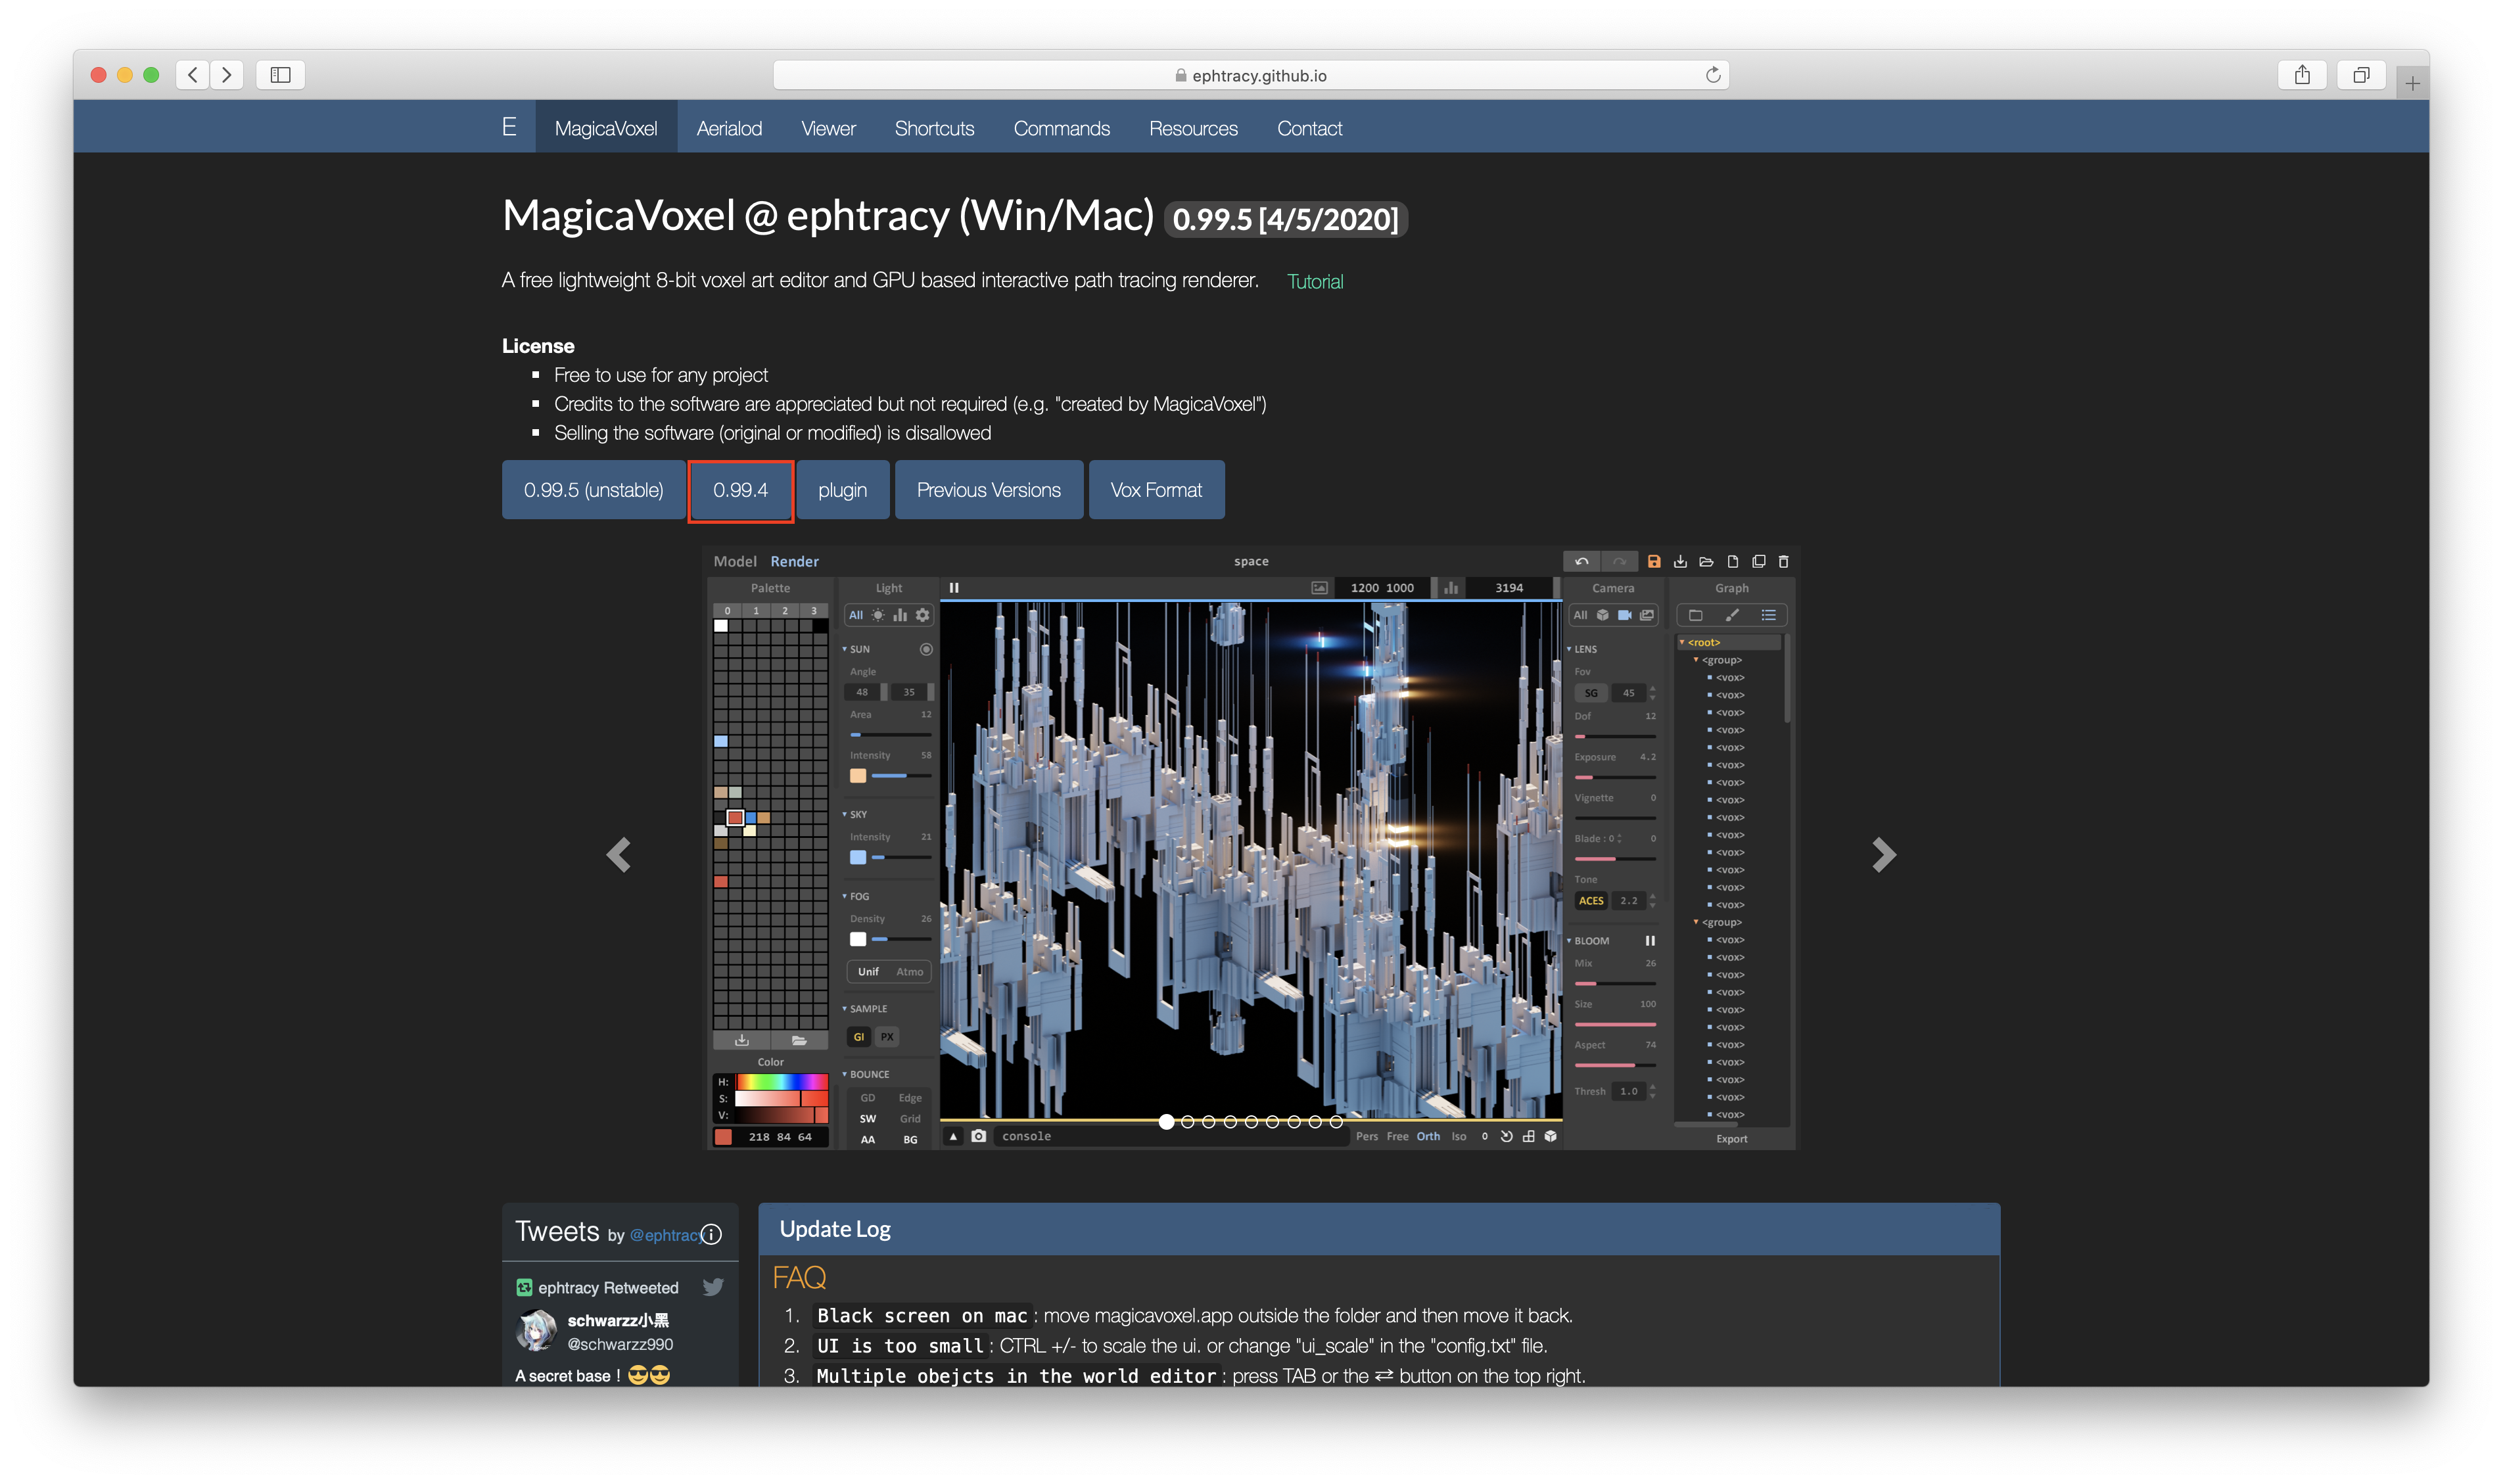Download the 0.99.4 version
The height and width of the screenshot is (1484, 2503).
coord(740,490)
